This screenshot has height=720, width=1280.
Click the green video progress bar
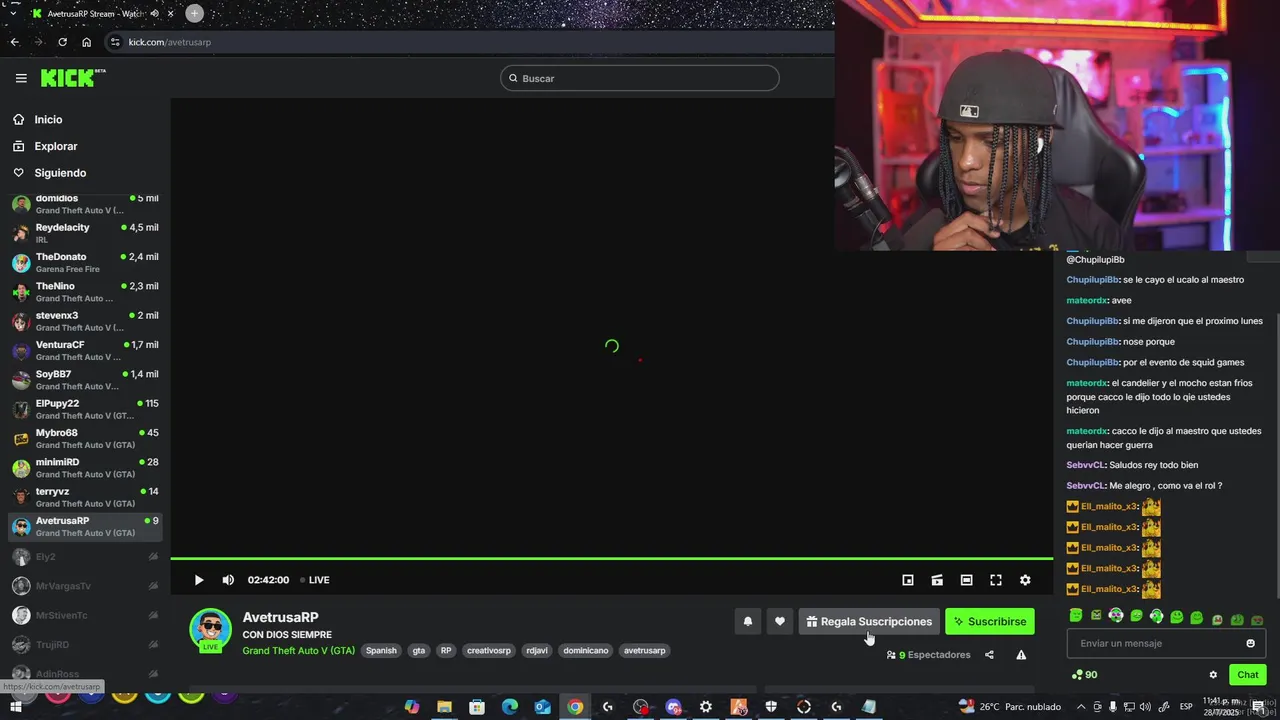(x=612, y=558)
